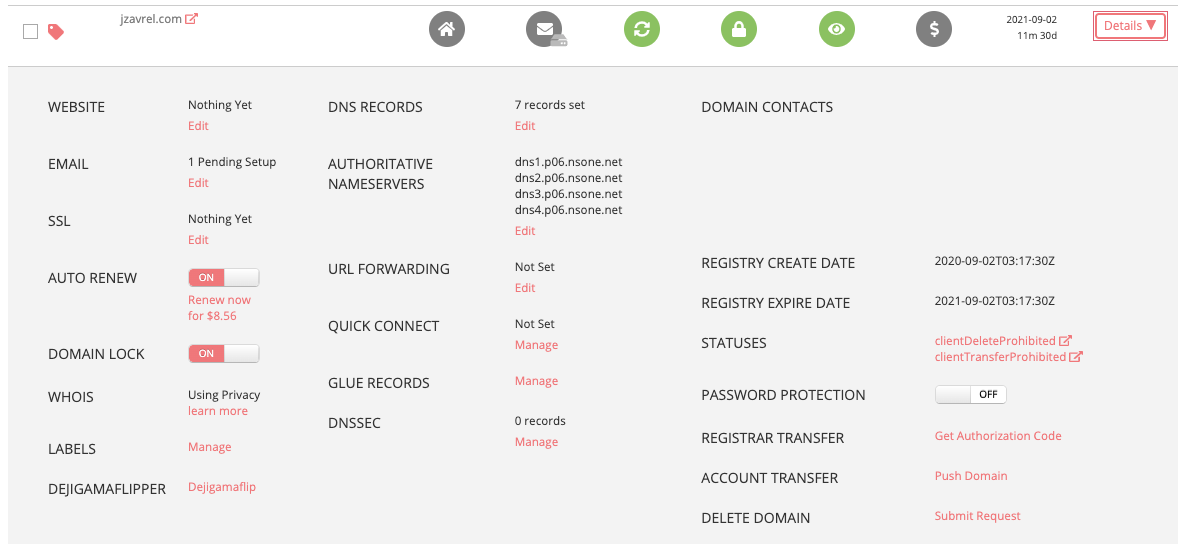Click the green domain lock padlock icon
1184x544 pixels.
pyautogui.click(x=739, y=29)
